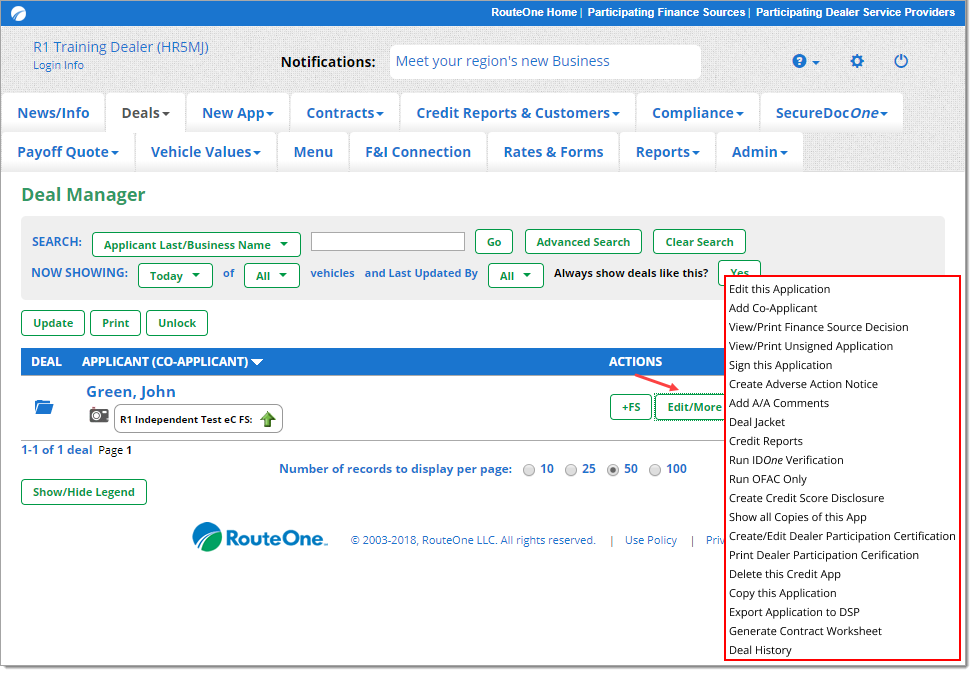The height and width of the screenshot is (673, 973).
Task: Choose Delete this Credit App
Action: point(784,574)
